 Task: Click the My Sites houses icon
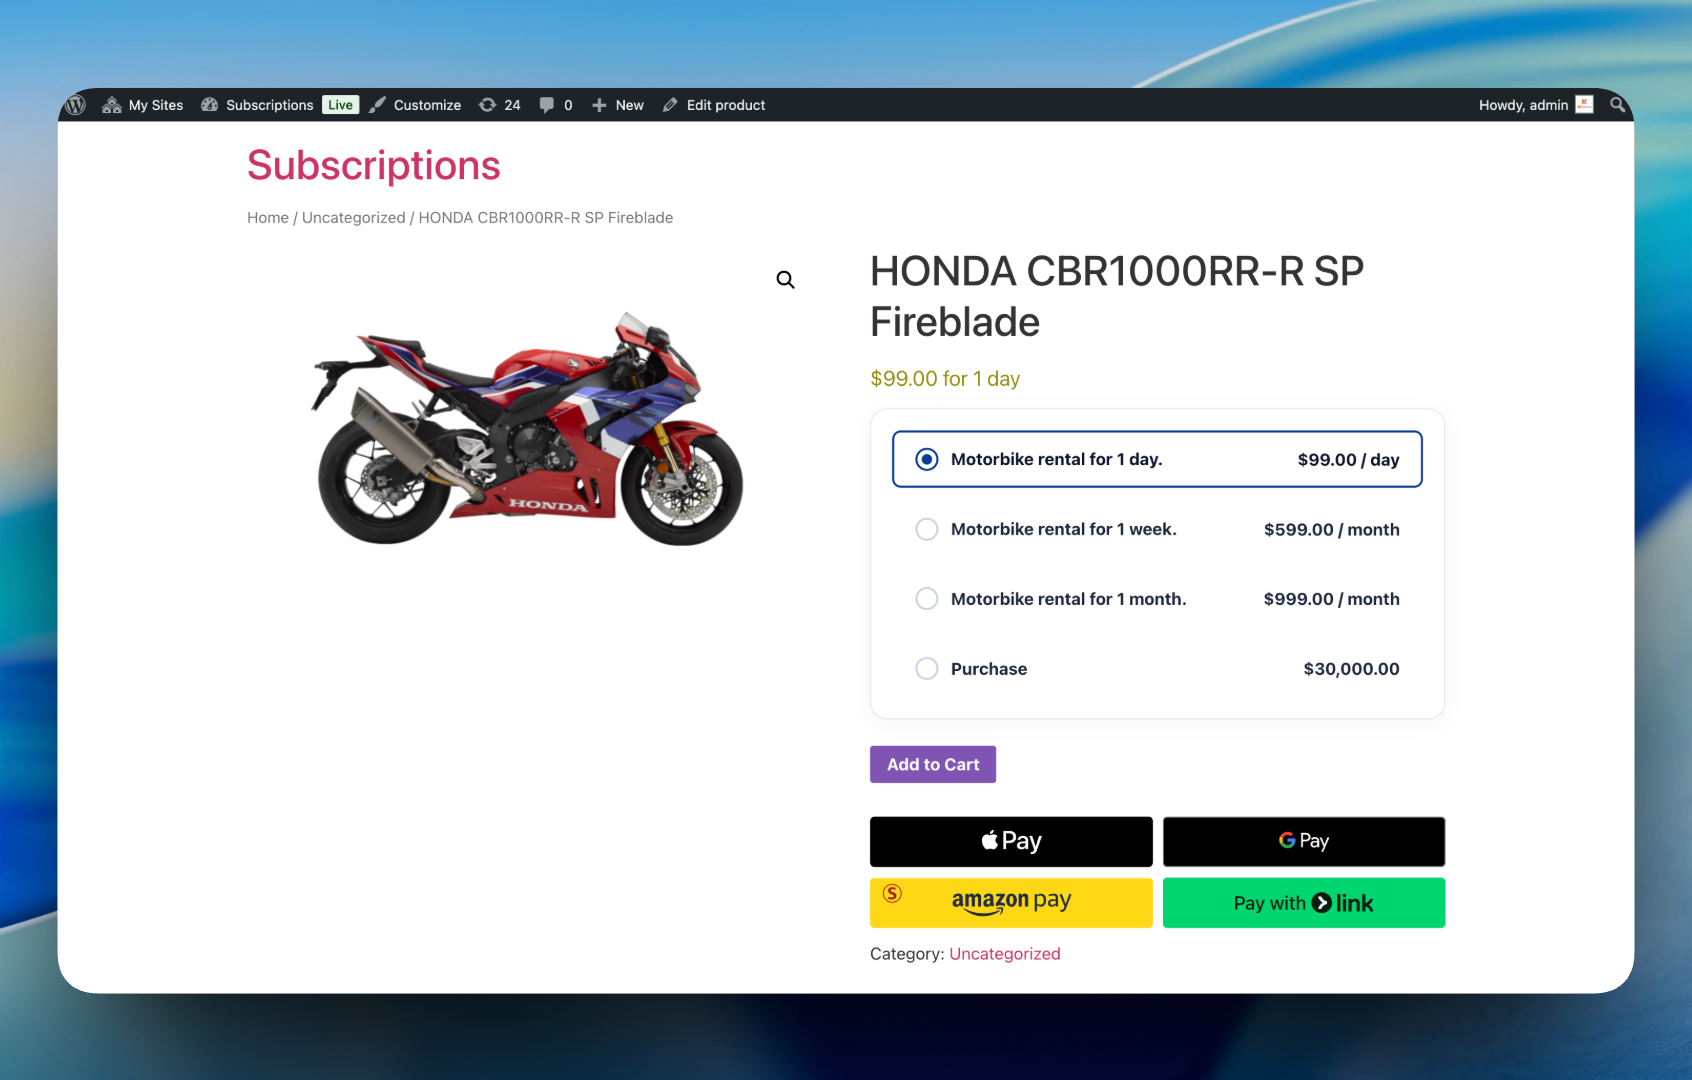pyautogui.click(x=112, y=105)
